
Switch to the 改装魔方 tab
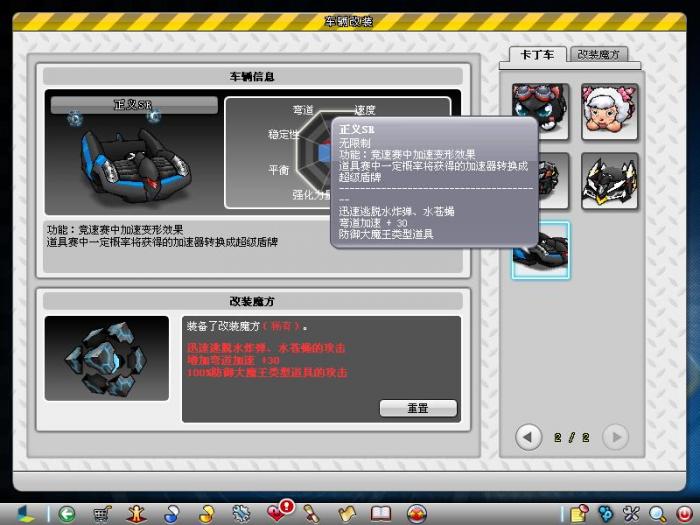coord(598,54)
